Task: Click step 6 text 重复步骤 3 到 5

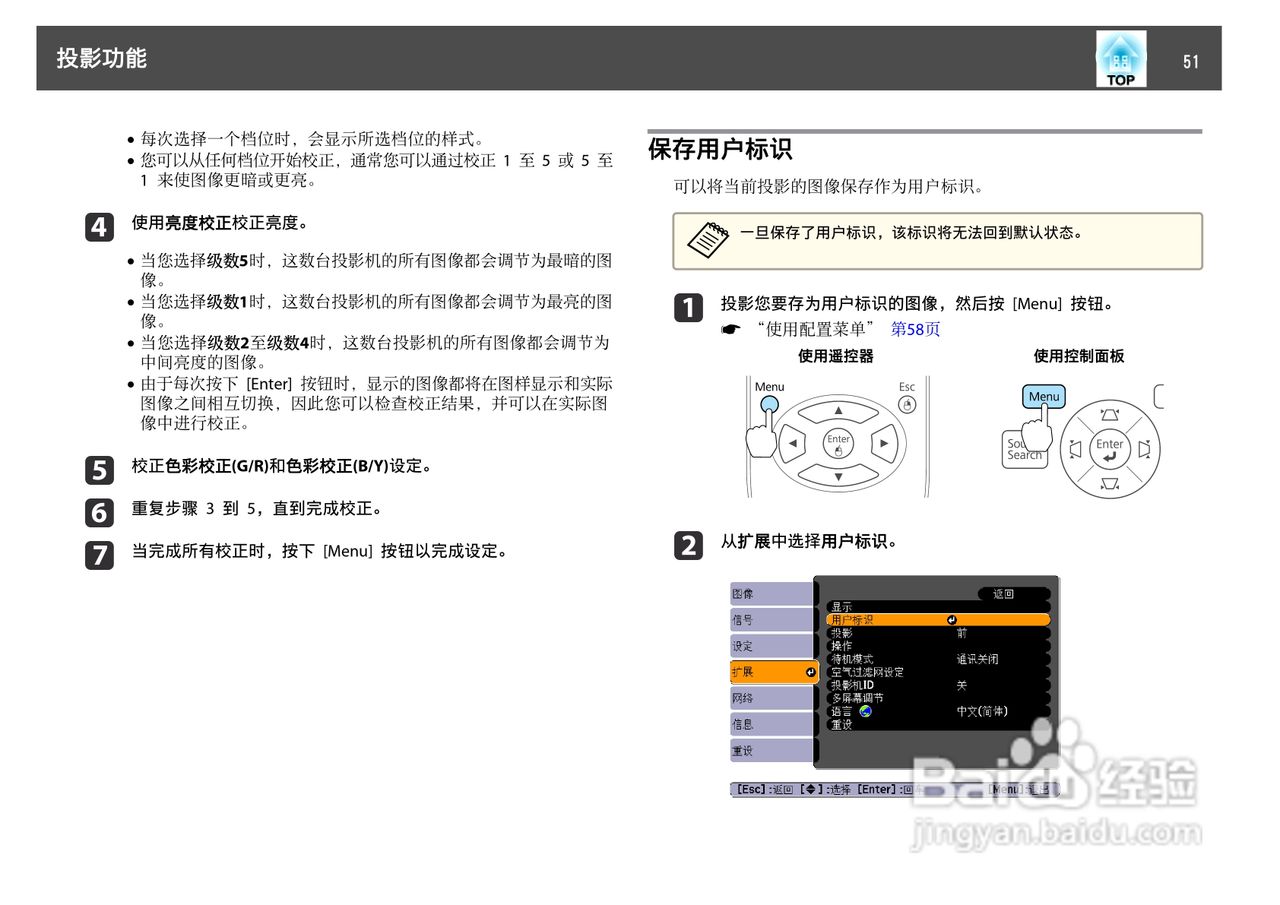Action: 257,508
